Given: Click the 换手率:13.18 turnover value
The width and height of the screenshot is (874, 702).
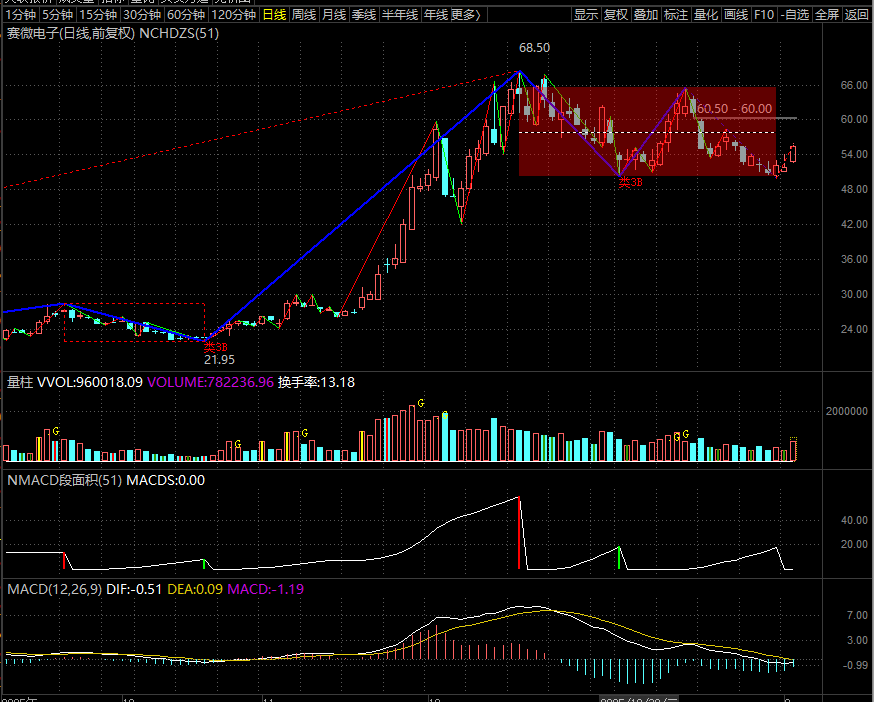Looking at the screenshot, I should (x=317, y=383).
